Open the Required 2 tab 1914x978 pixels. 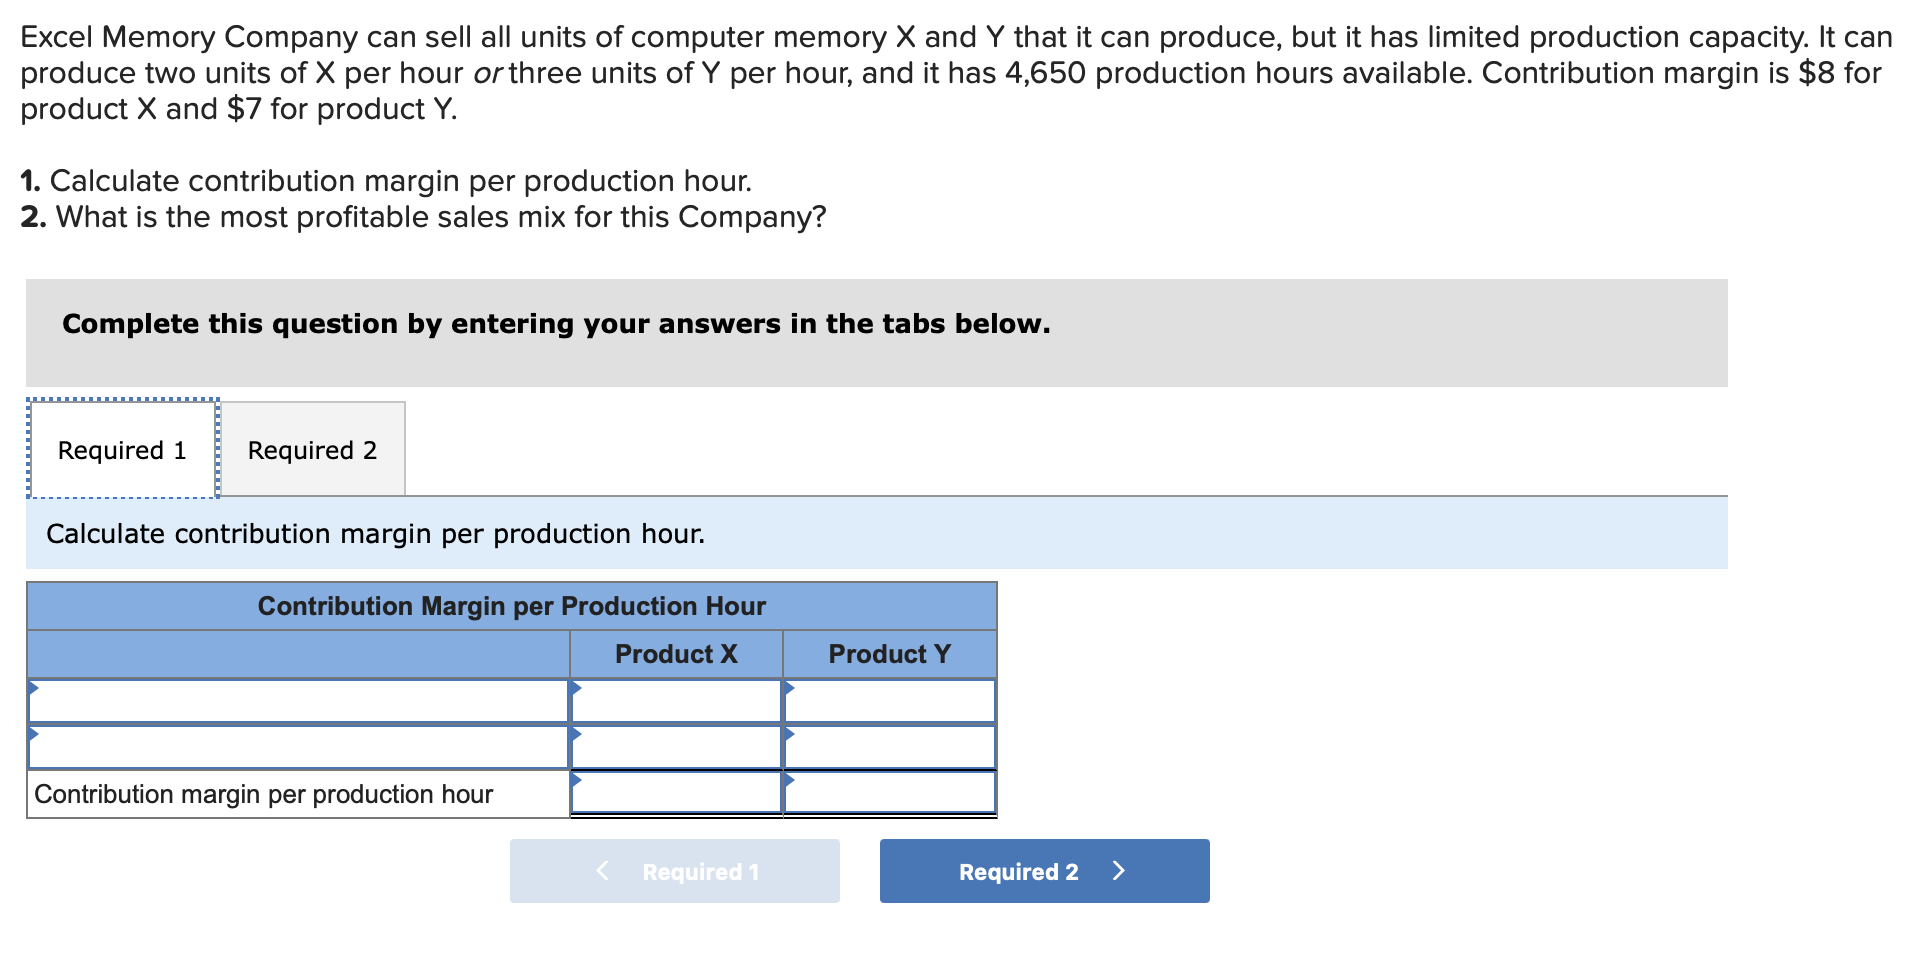coord(313,449)
